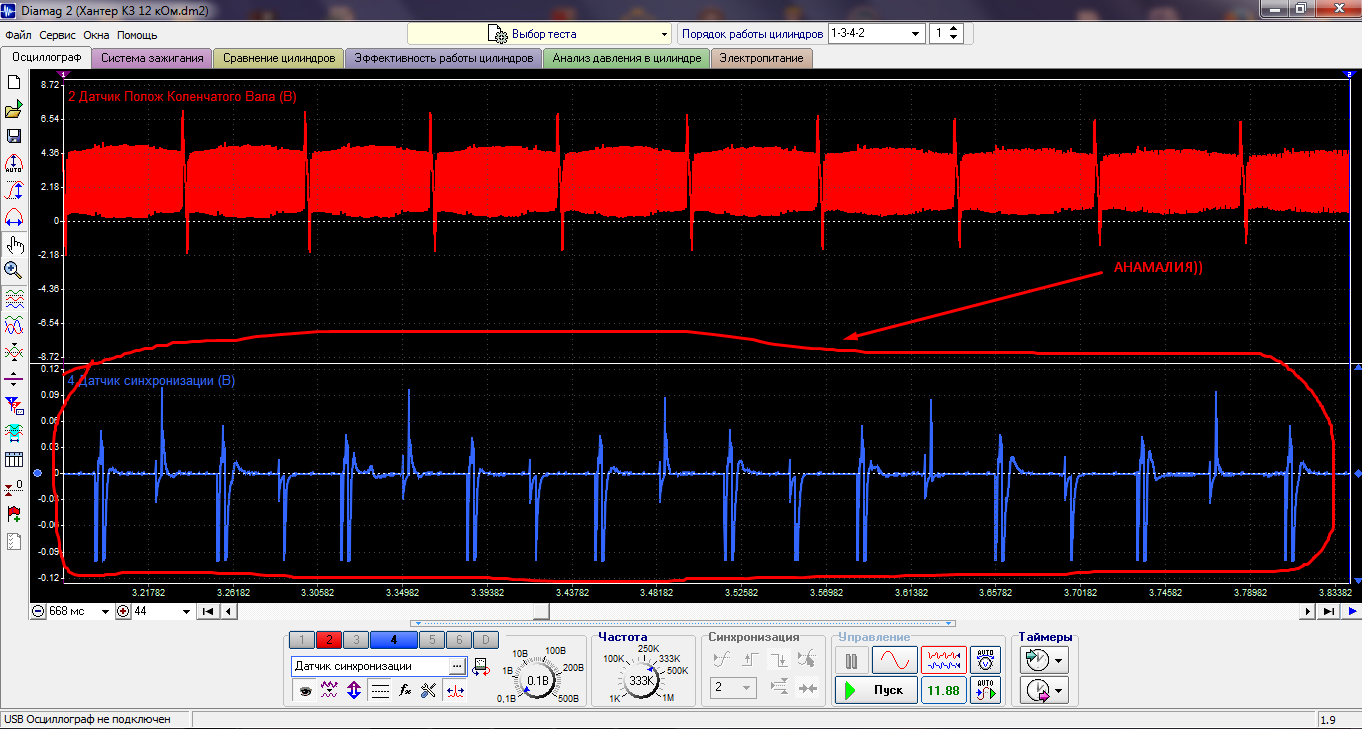Click the red marker zero-reset icon
The height and width of the screenshot is (729, 1362).
14,487
